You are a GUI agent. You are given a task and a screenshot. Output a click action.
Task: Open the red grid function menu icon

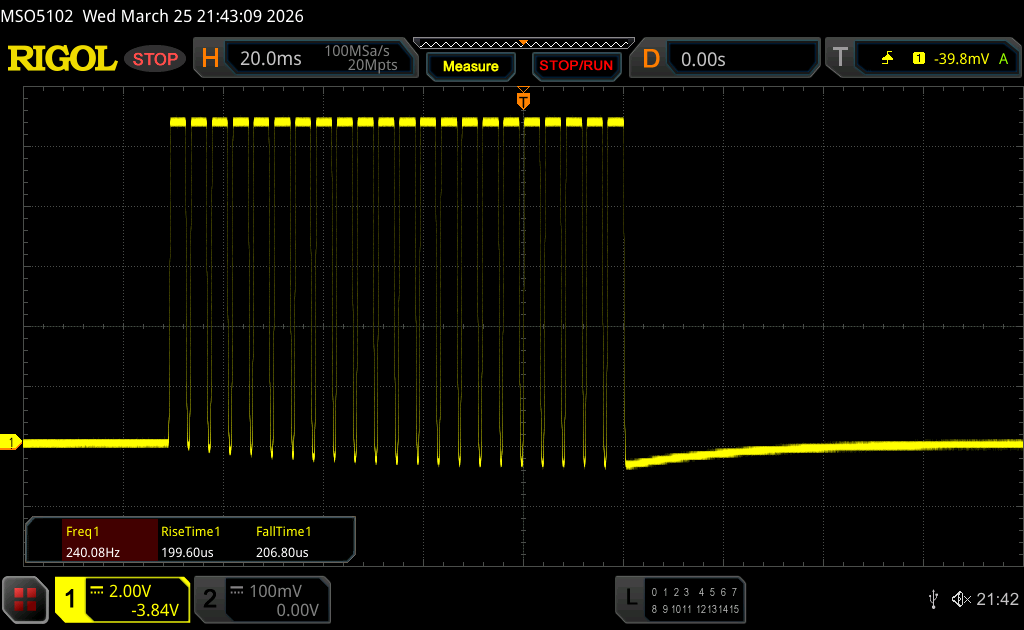coord(25,599)
